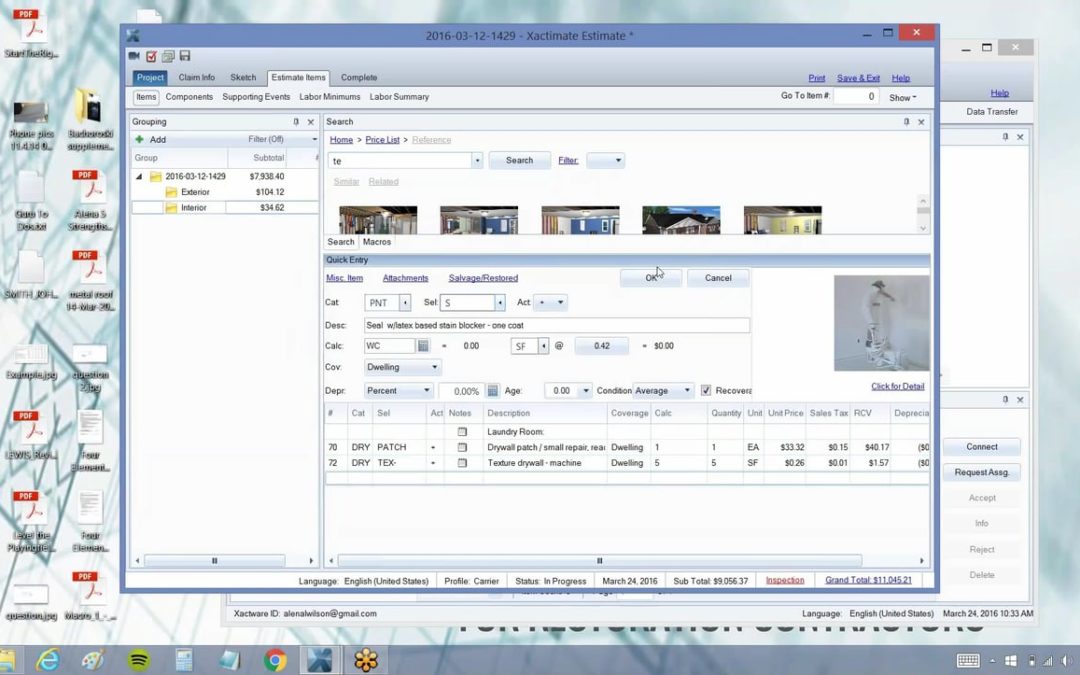Open Spotify from the taskbar
Viewport: 1080px width, 675px height.
coord(138,661)
